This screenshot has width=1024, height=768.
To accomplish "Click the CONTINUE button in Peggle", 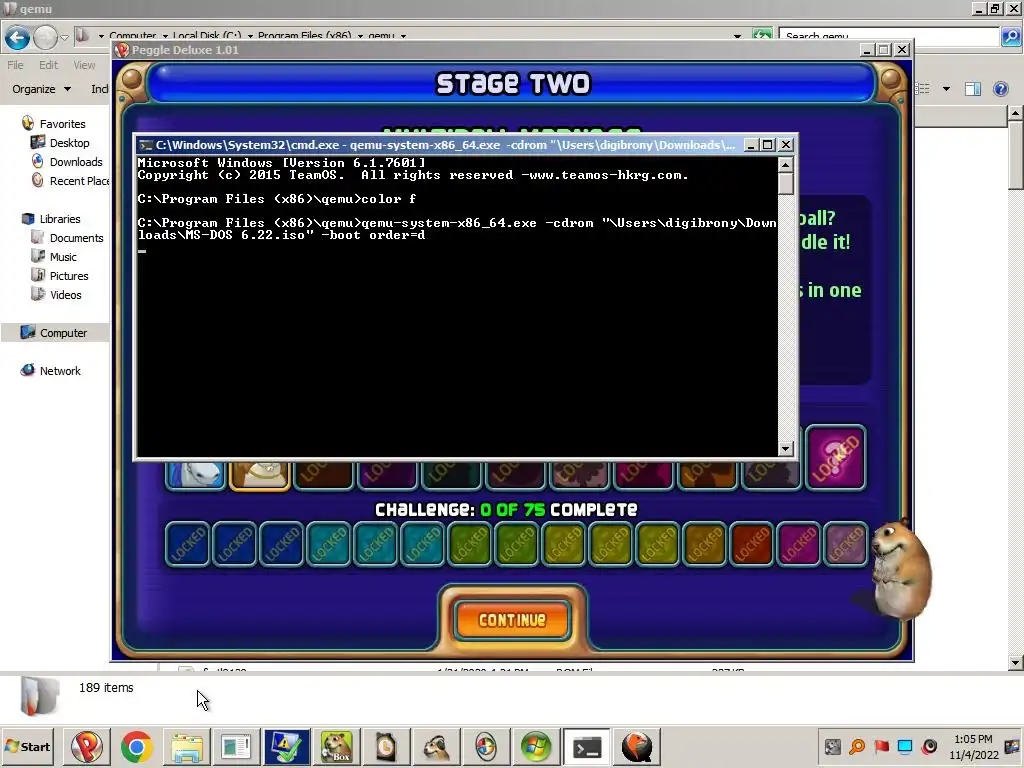I will pos(512,619).
